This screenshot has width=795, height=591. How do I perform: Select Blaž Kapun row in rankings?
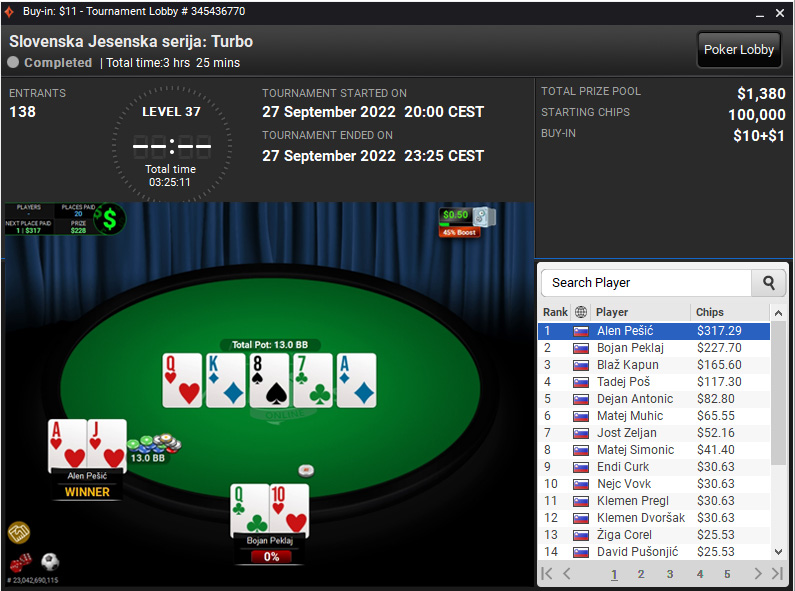654,365
